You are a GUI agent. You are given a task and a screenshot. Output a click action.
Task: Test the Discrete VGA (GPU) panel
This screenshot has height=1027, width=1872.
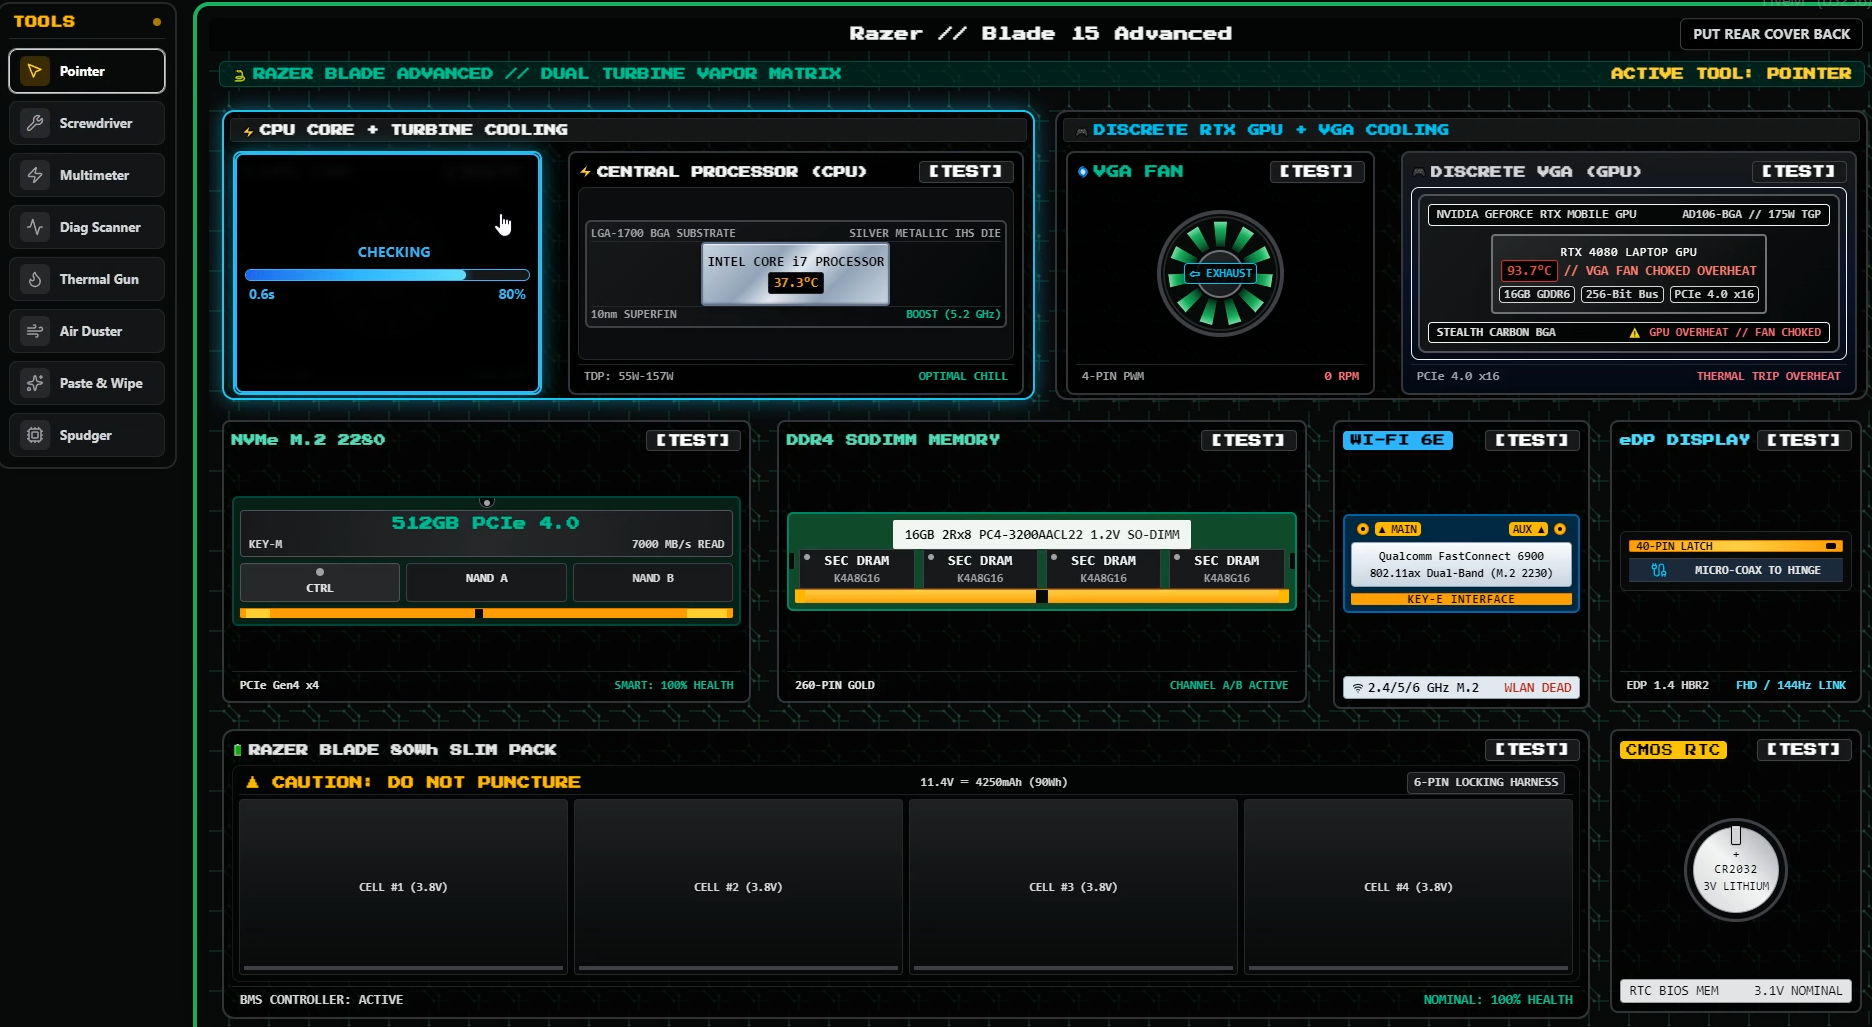tap(1798, 171)
